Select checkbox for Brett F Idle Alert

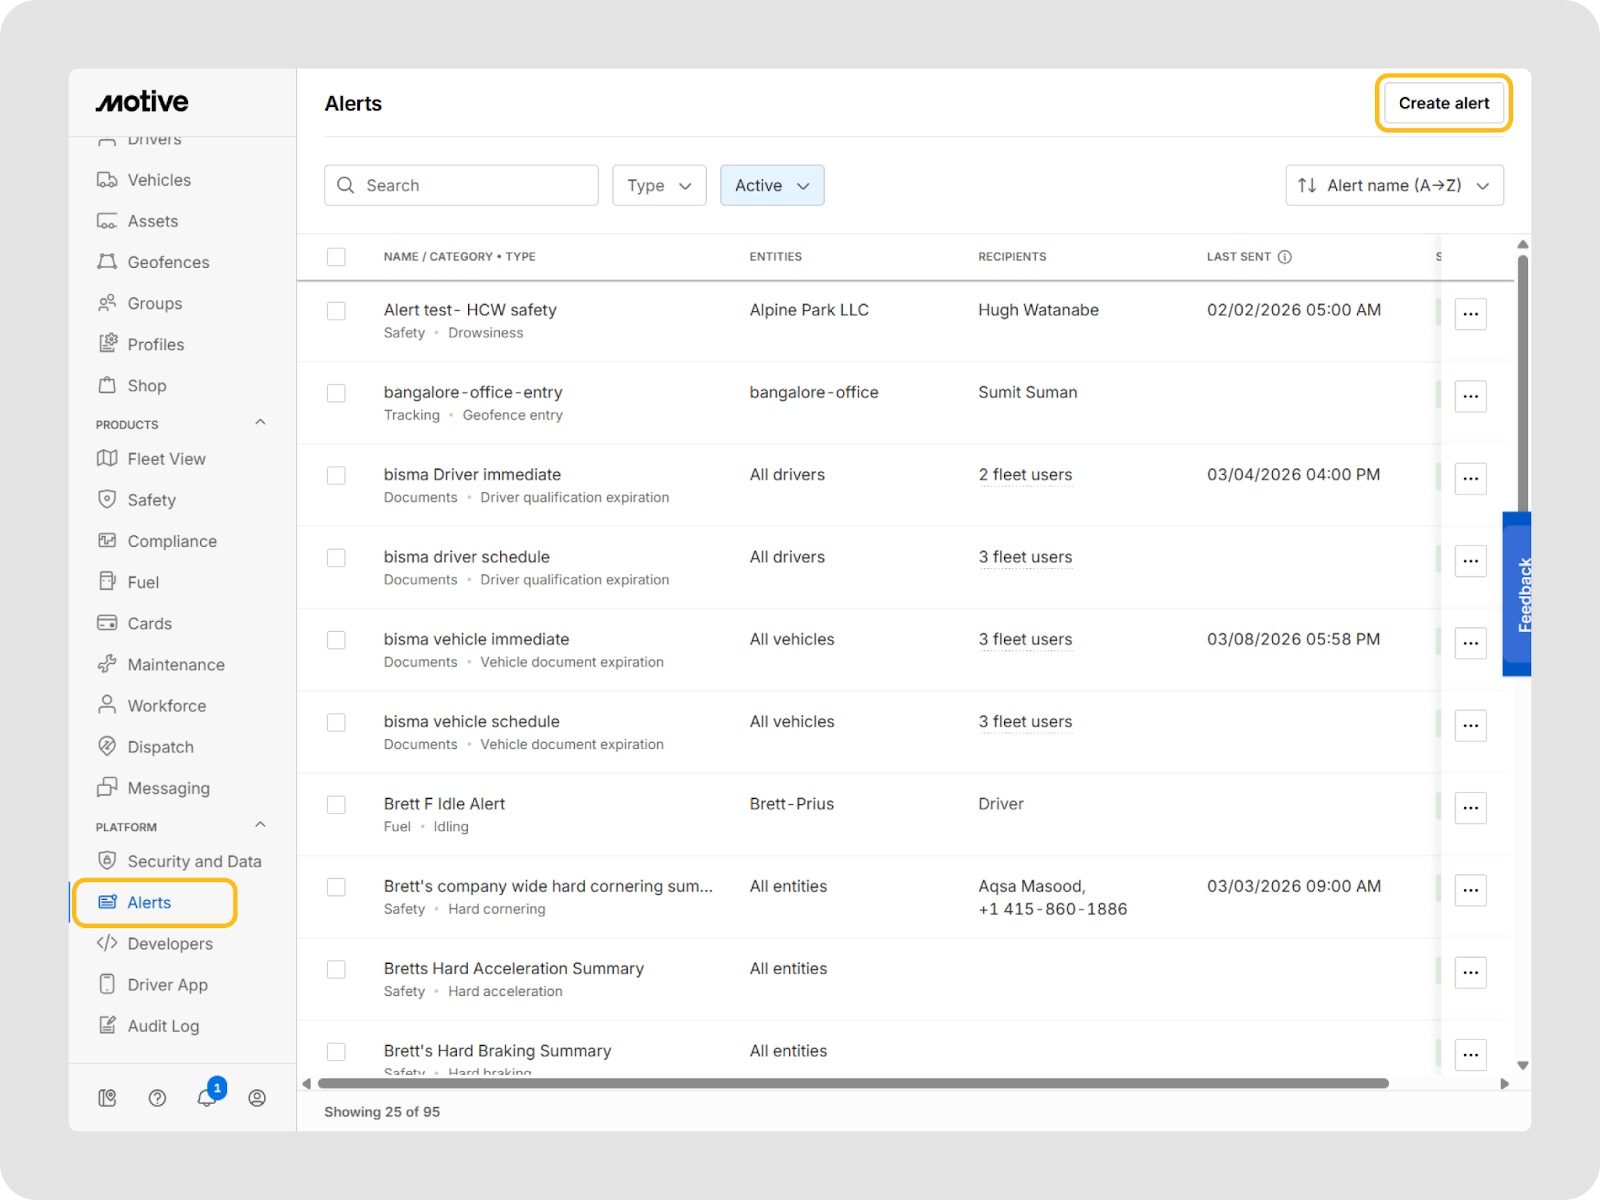click(336, 805)
